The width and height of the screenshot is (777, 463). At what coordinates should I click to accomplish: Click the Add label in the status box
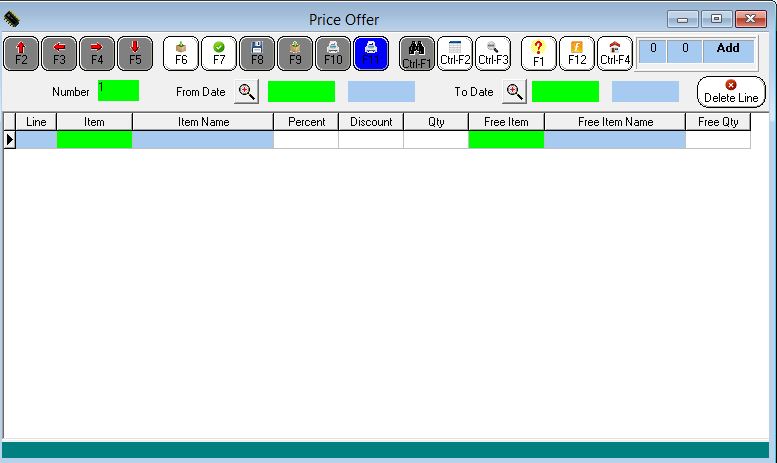tap(728, 48)
